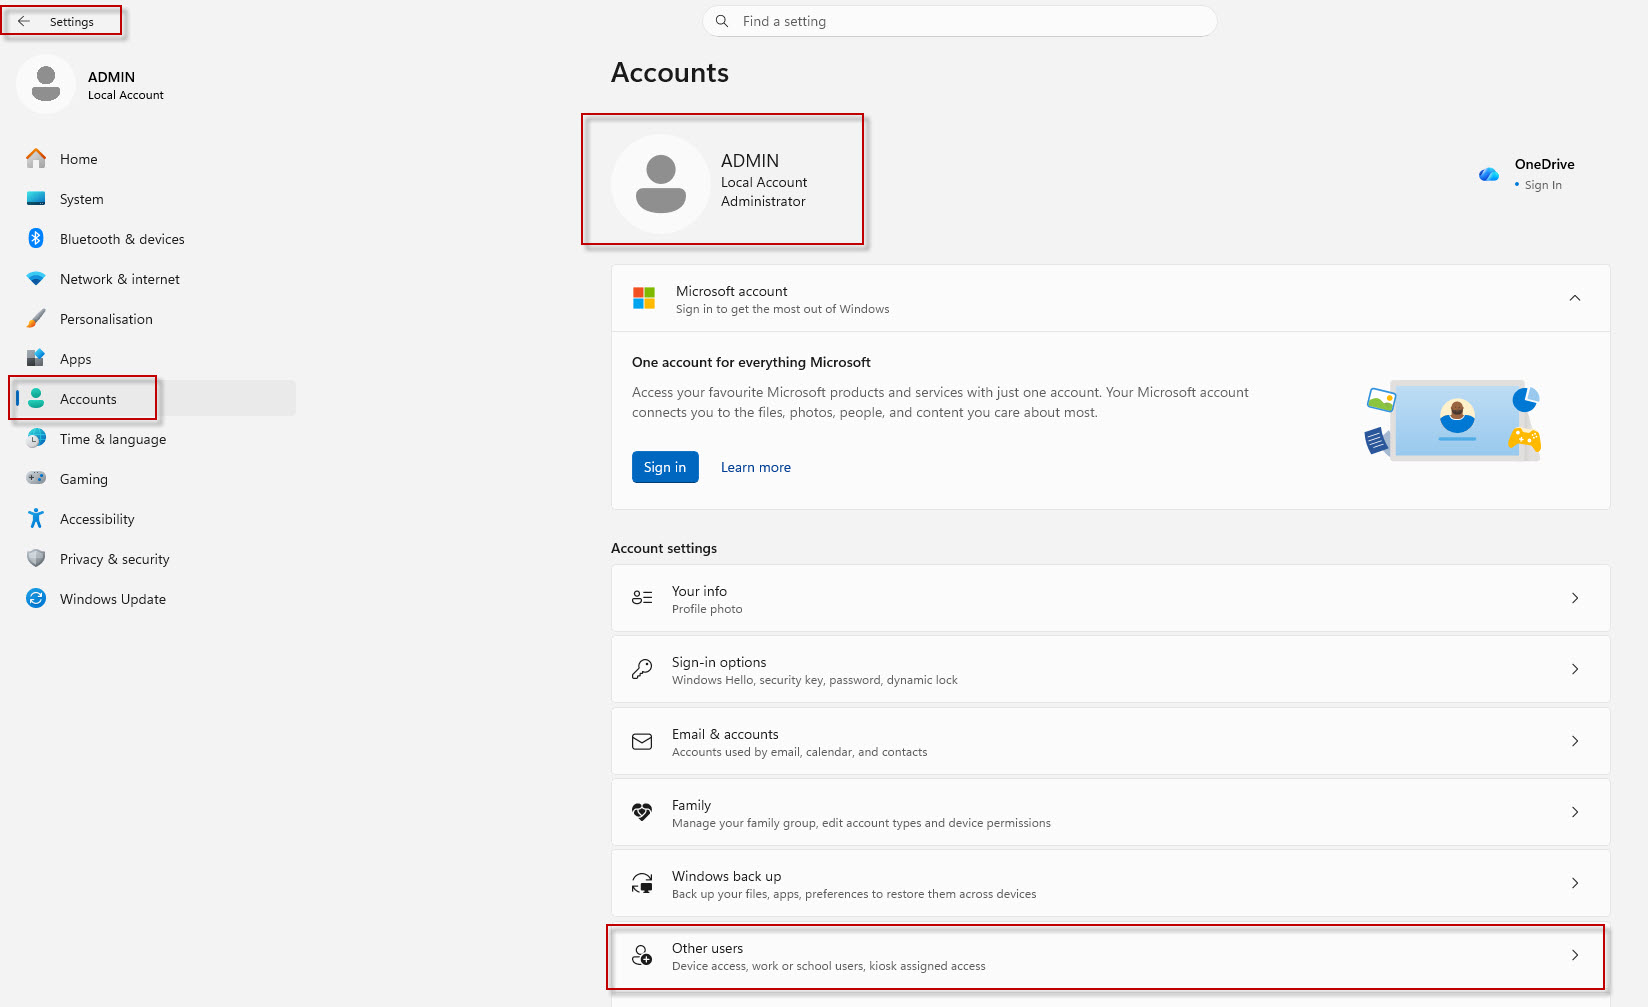Screen dimensions: 1648x1007
Task: Click the large ADMIN profile avatar
Action: [661, 184]
